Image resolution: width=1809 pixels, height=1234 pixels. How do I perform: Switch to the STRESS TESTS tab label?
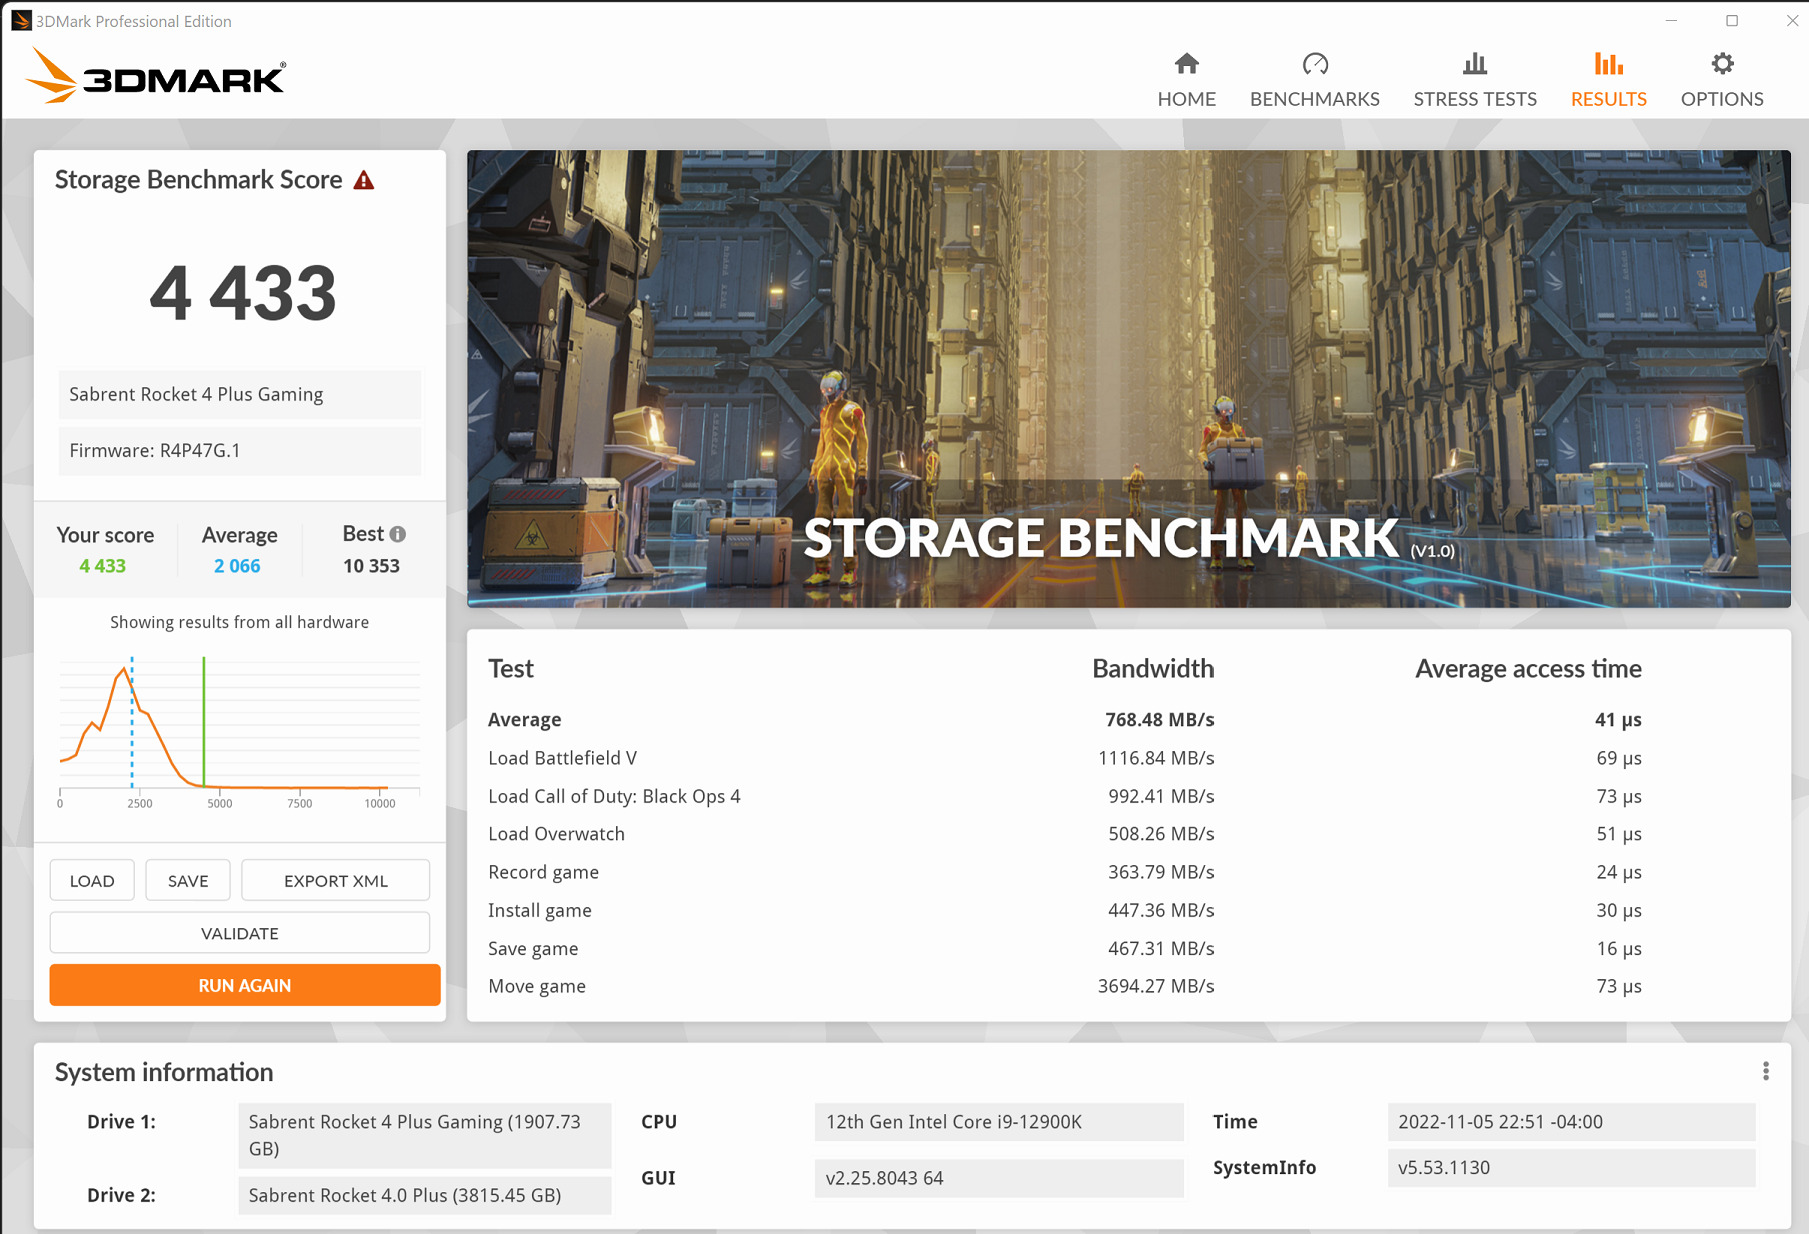(1474, 99)
